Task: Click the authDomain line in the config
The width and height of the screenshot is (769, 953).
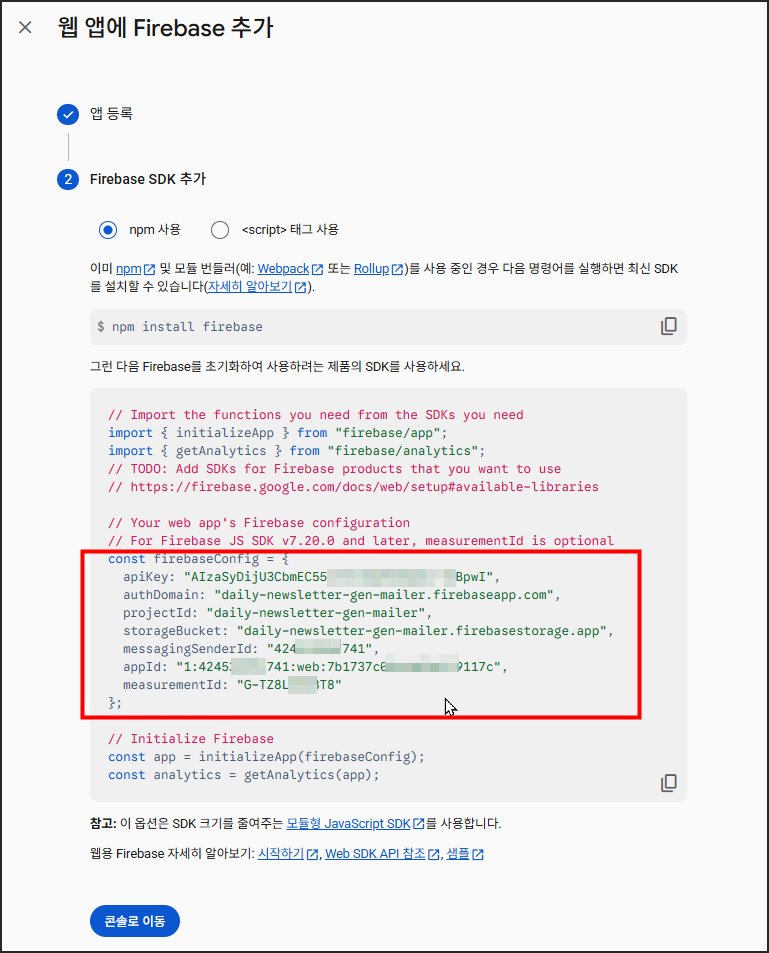Action: point(342,595)
